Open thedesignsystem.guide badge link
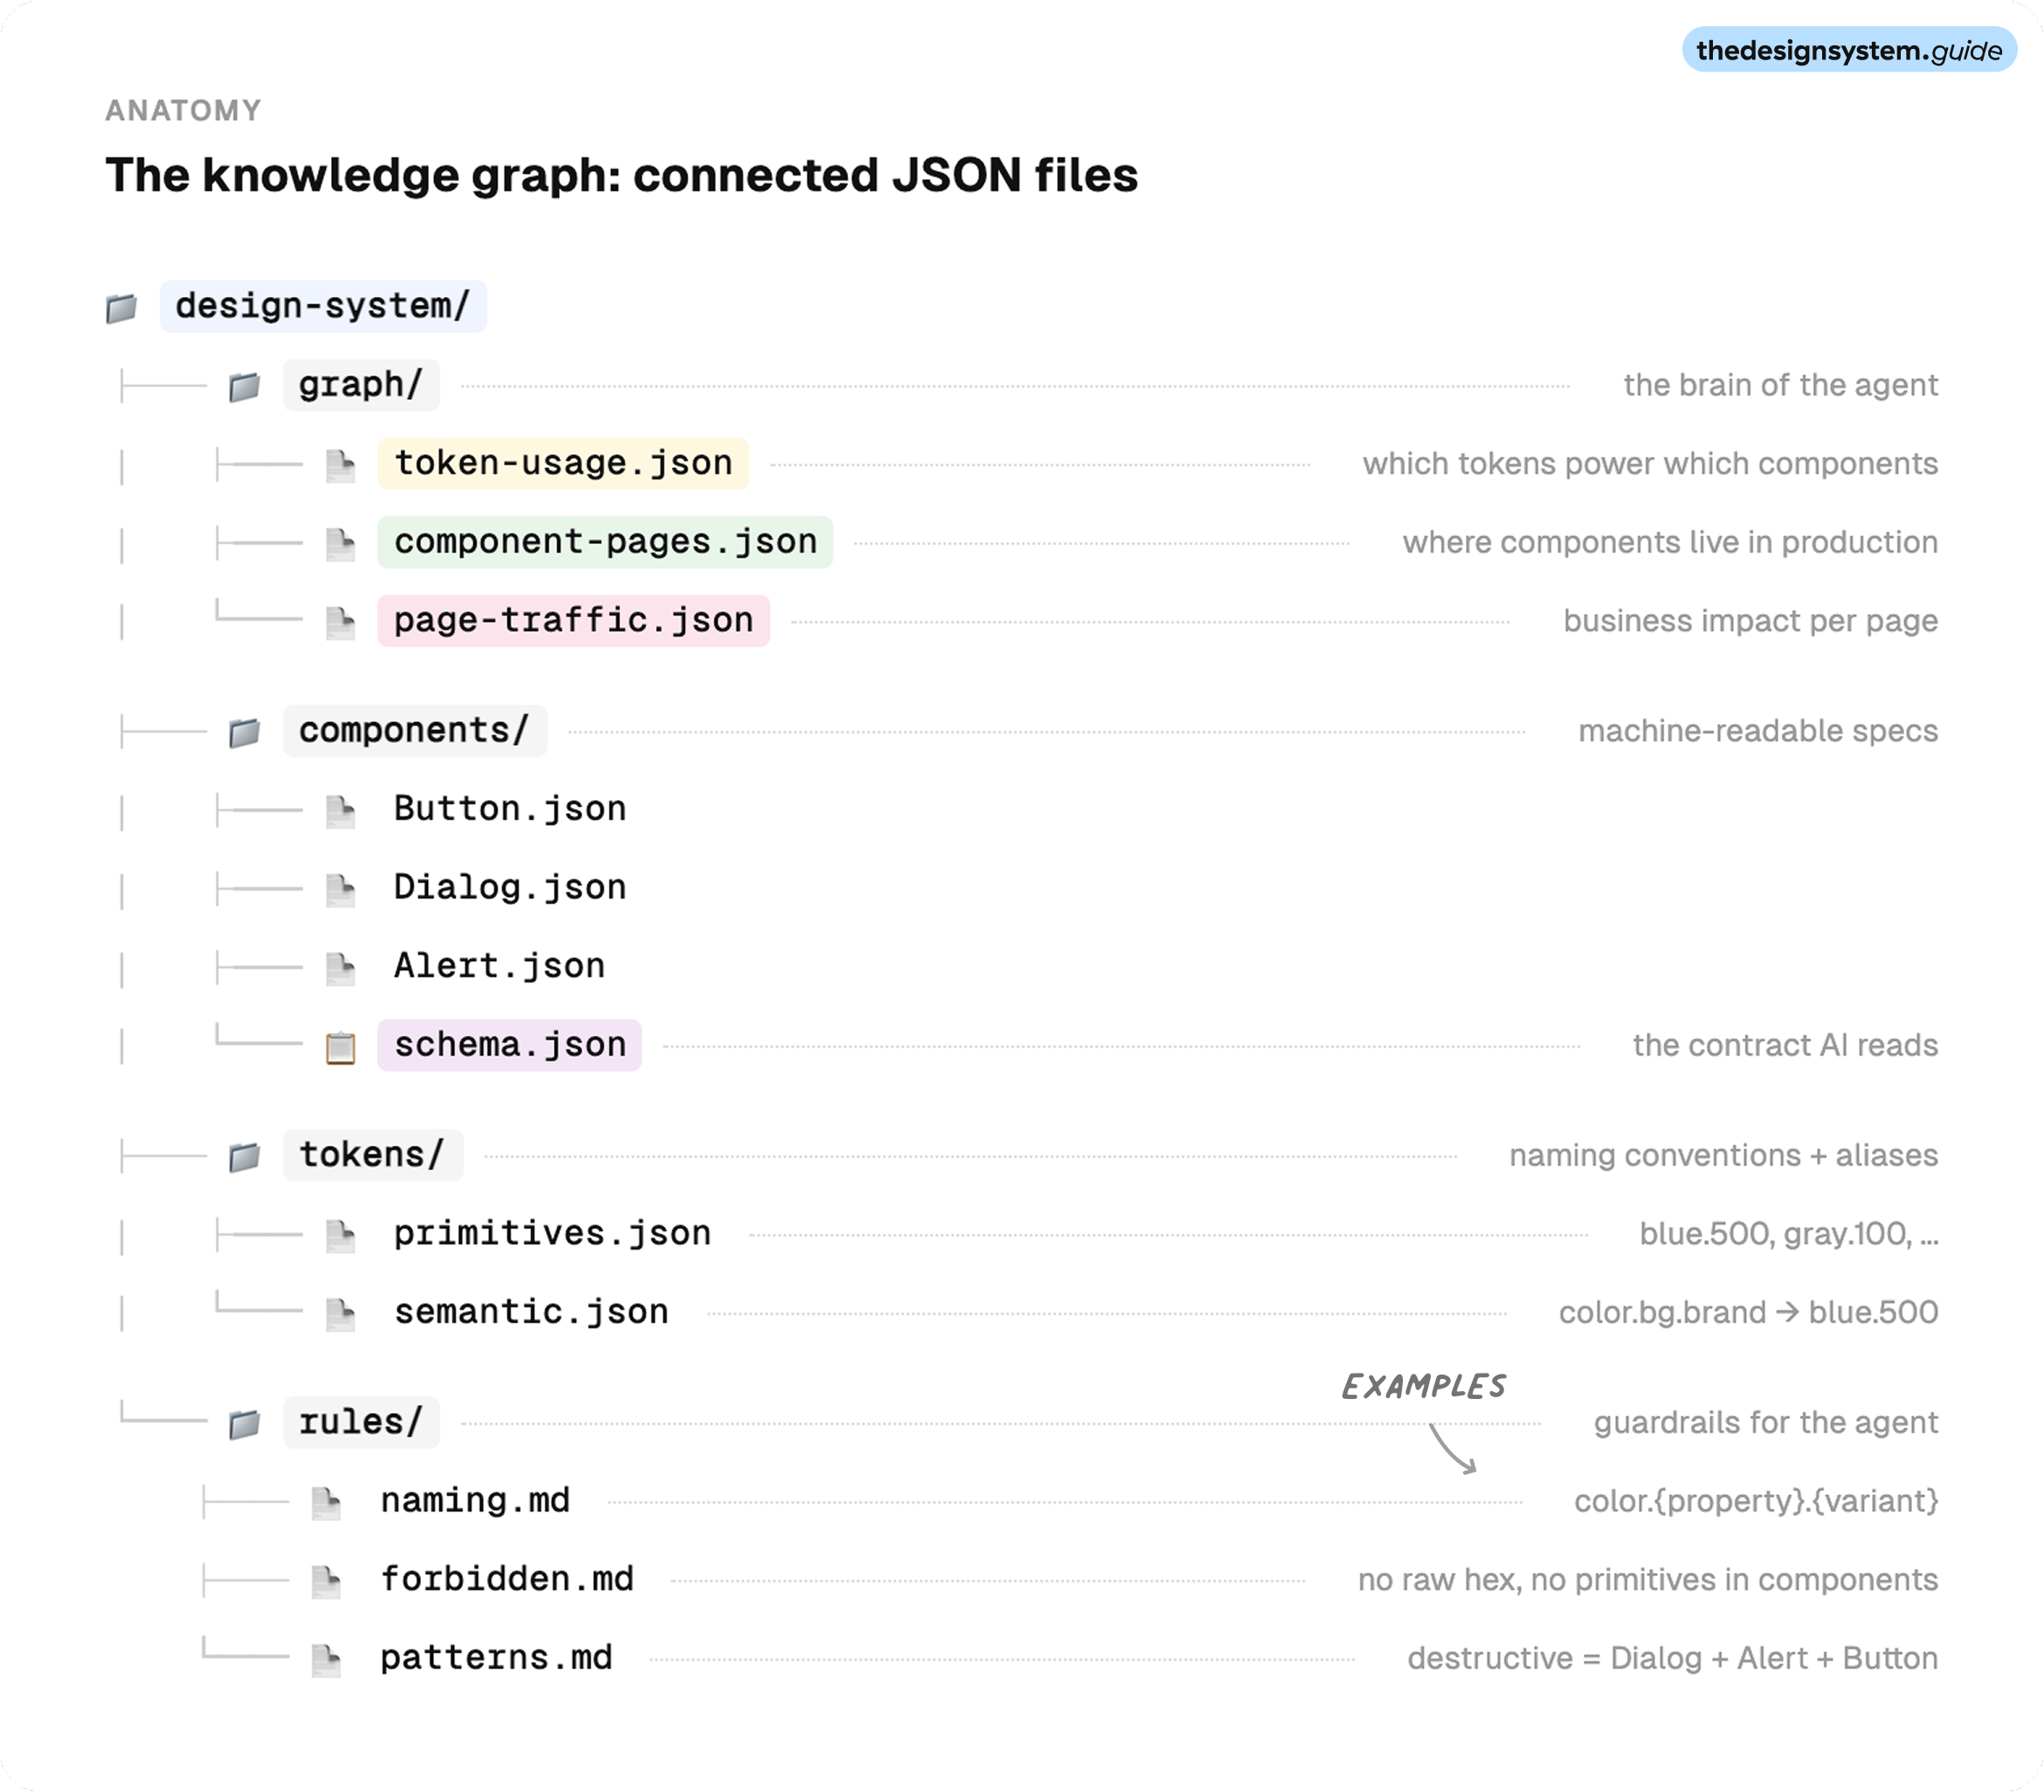This screenshot has width=2044, height=1792. point(1848,50)
